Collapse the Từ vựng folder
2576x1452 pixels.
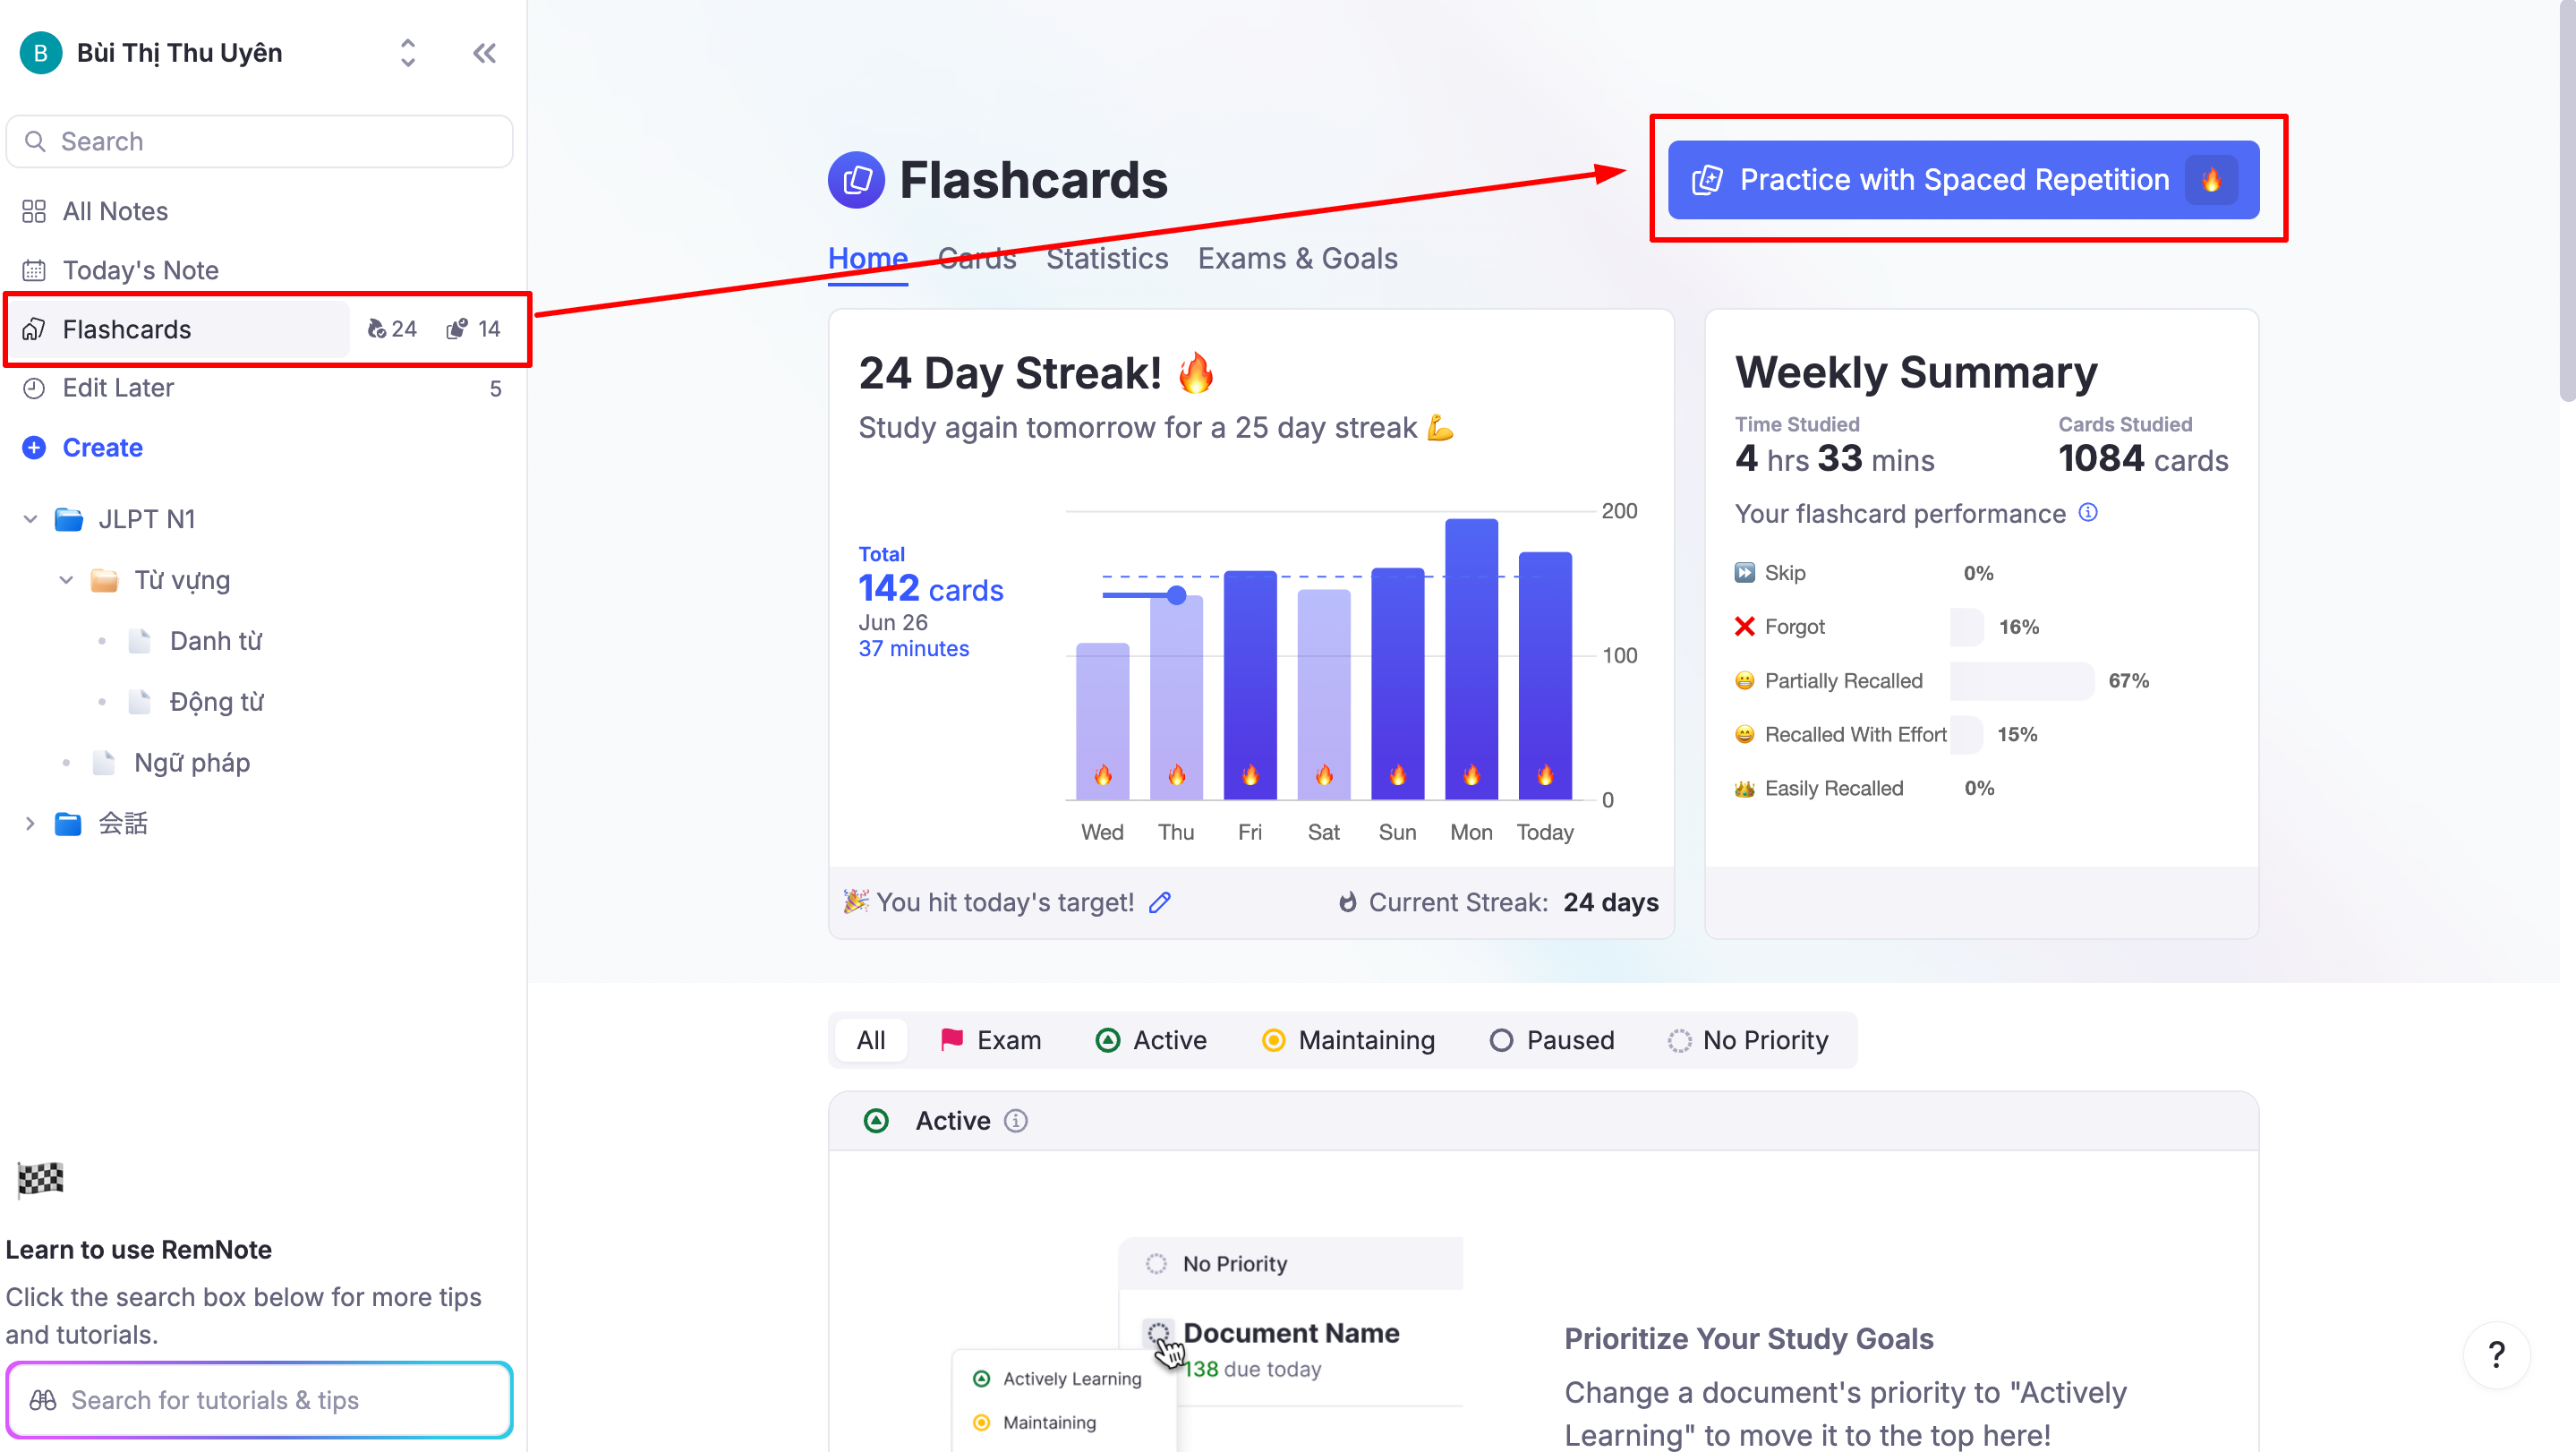(x=66, y=580)
